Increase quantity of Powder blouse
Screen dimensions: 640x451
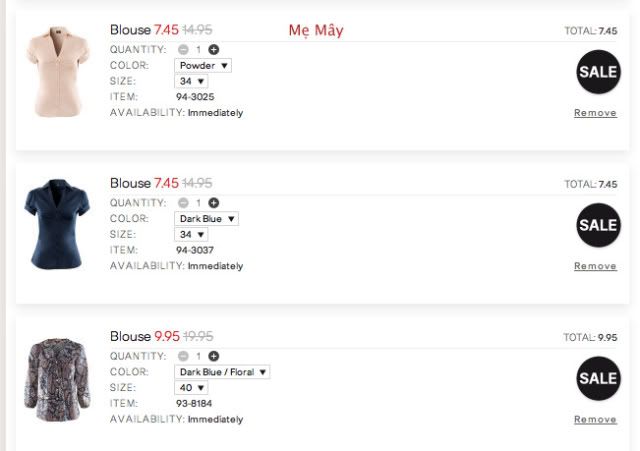tap(213, 49)
